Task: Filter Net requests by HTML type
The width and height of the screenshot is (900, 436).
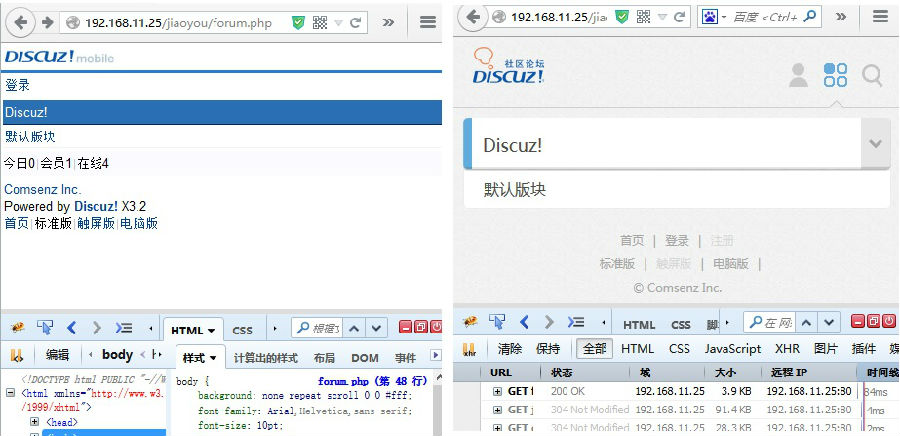Action: 637,348
